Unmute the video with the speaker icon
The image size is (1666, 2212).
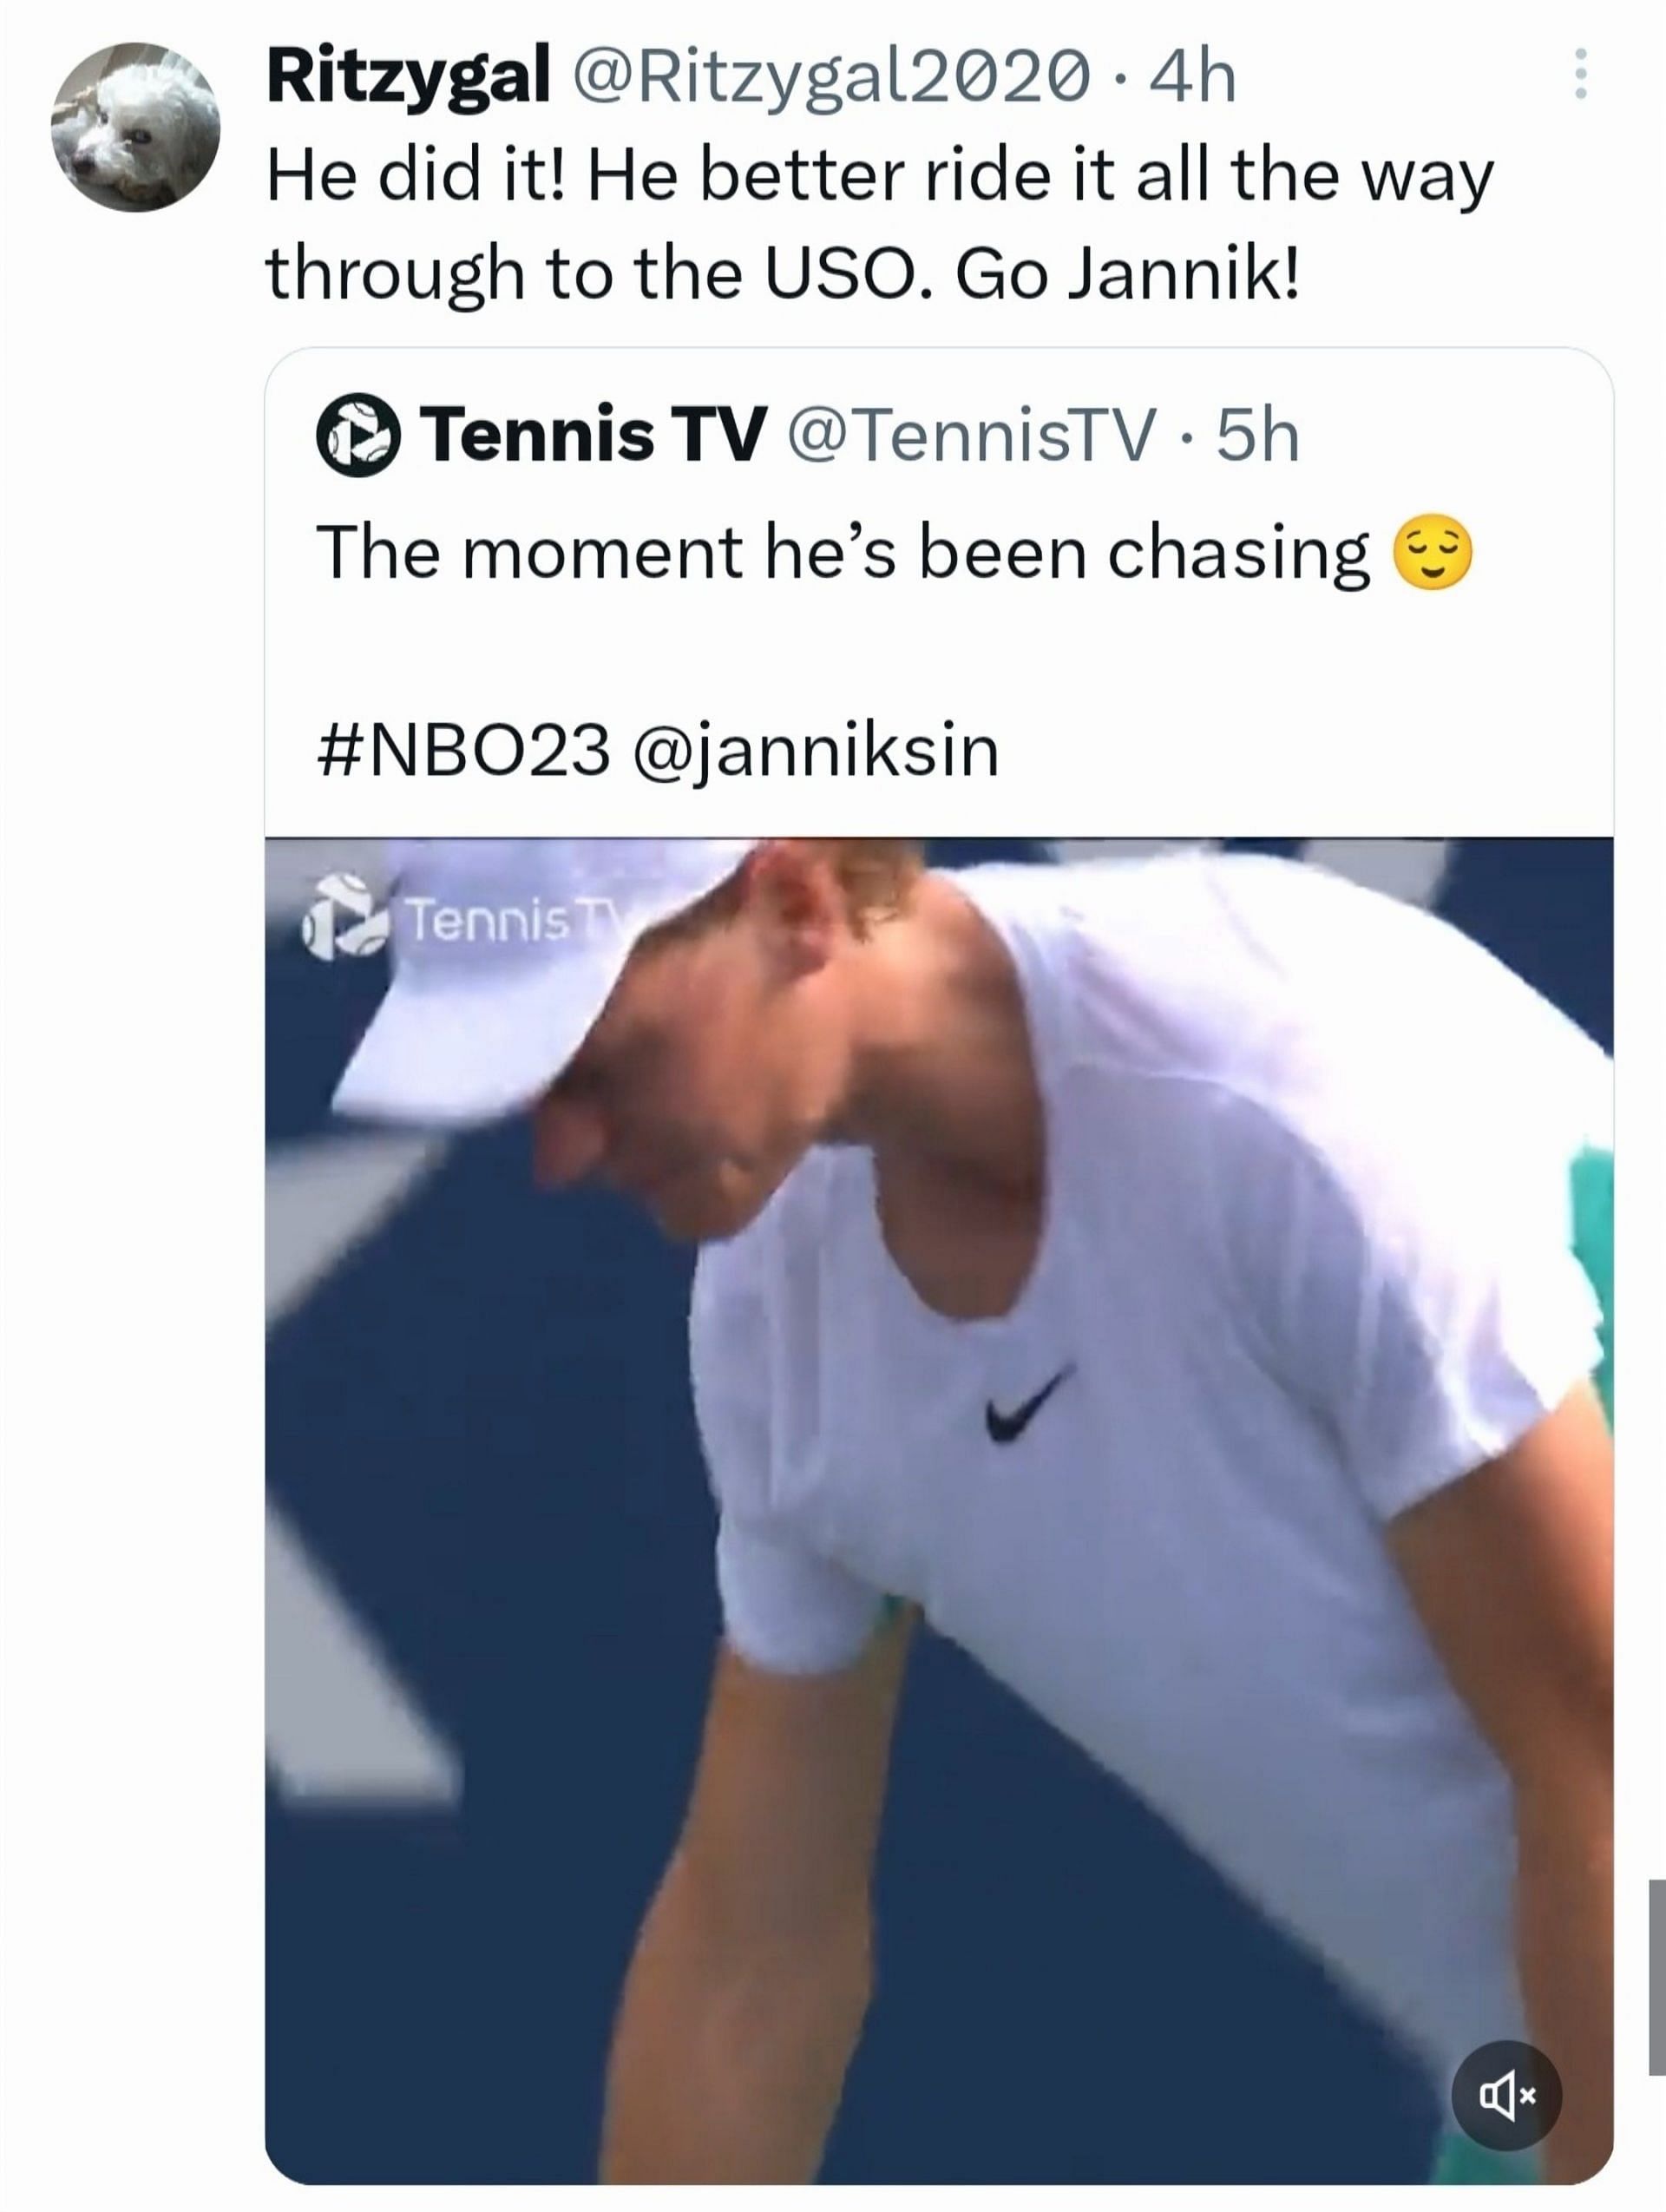[x=1506, y=2095]
